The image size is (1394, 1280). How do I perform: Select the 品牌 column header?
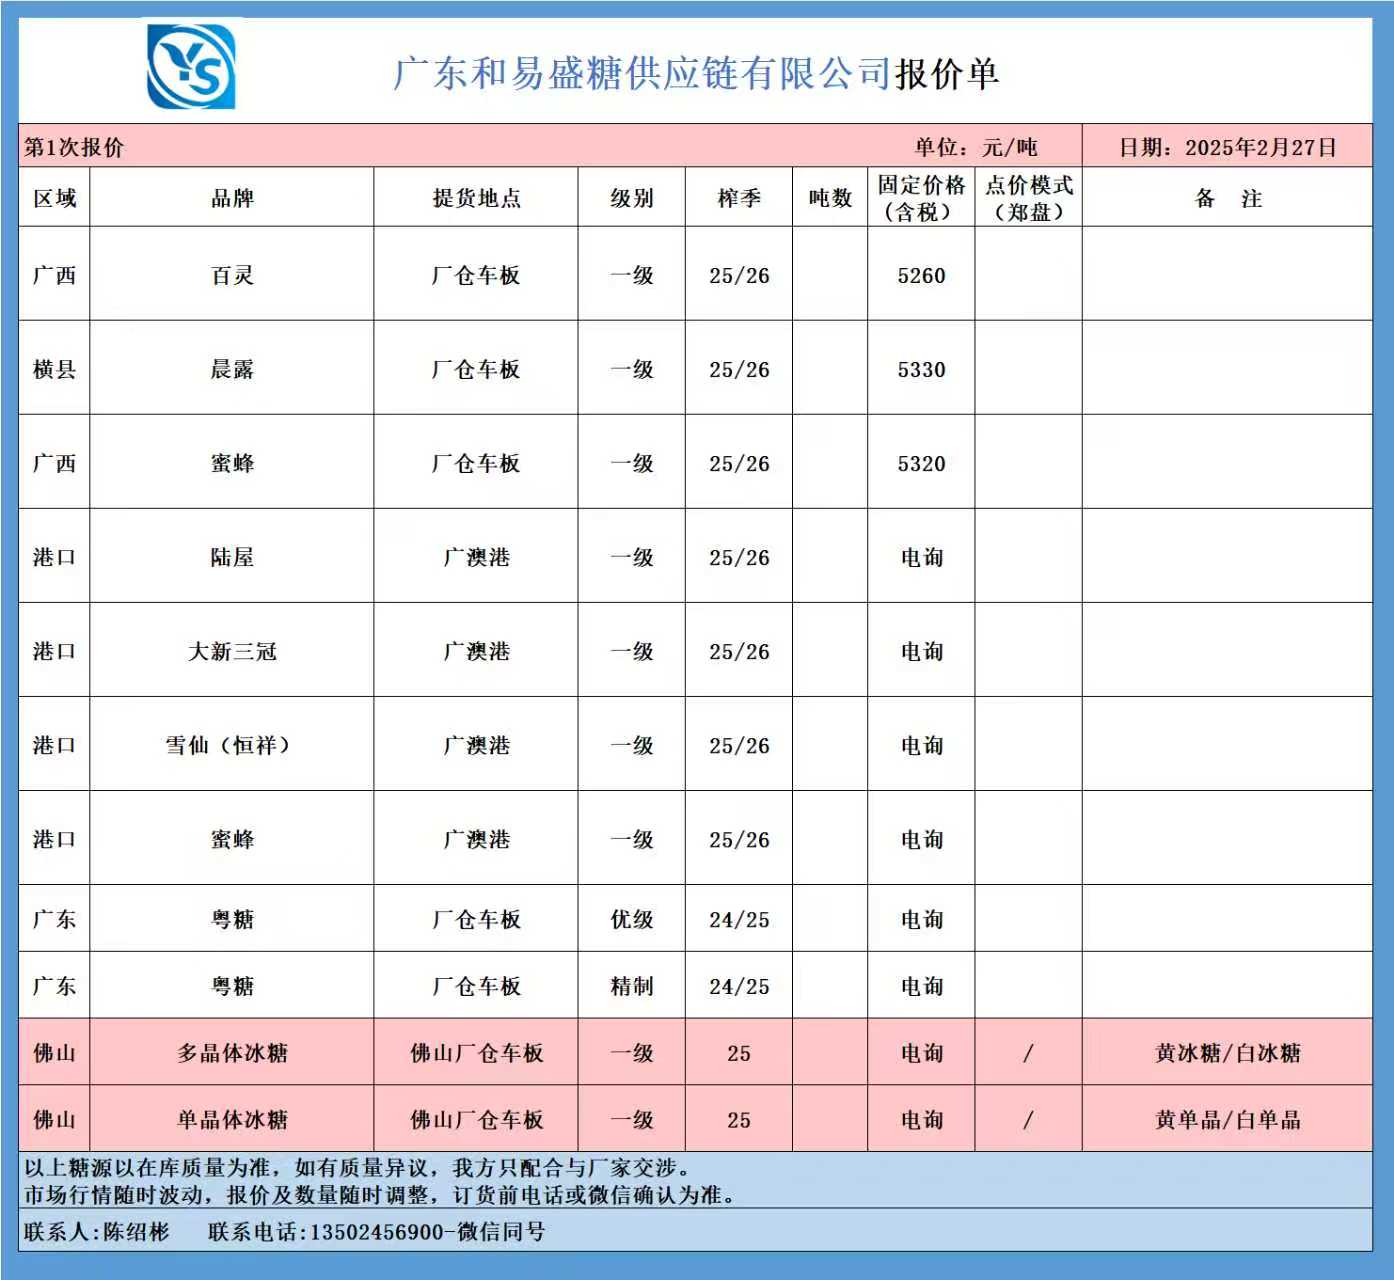point(232,198)
